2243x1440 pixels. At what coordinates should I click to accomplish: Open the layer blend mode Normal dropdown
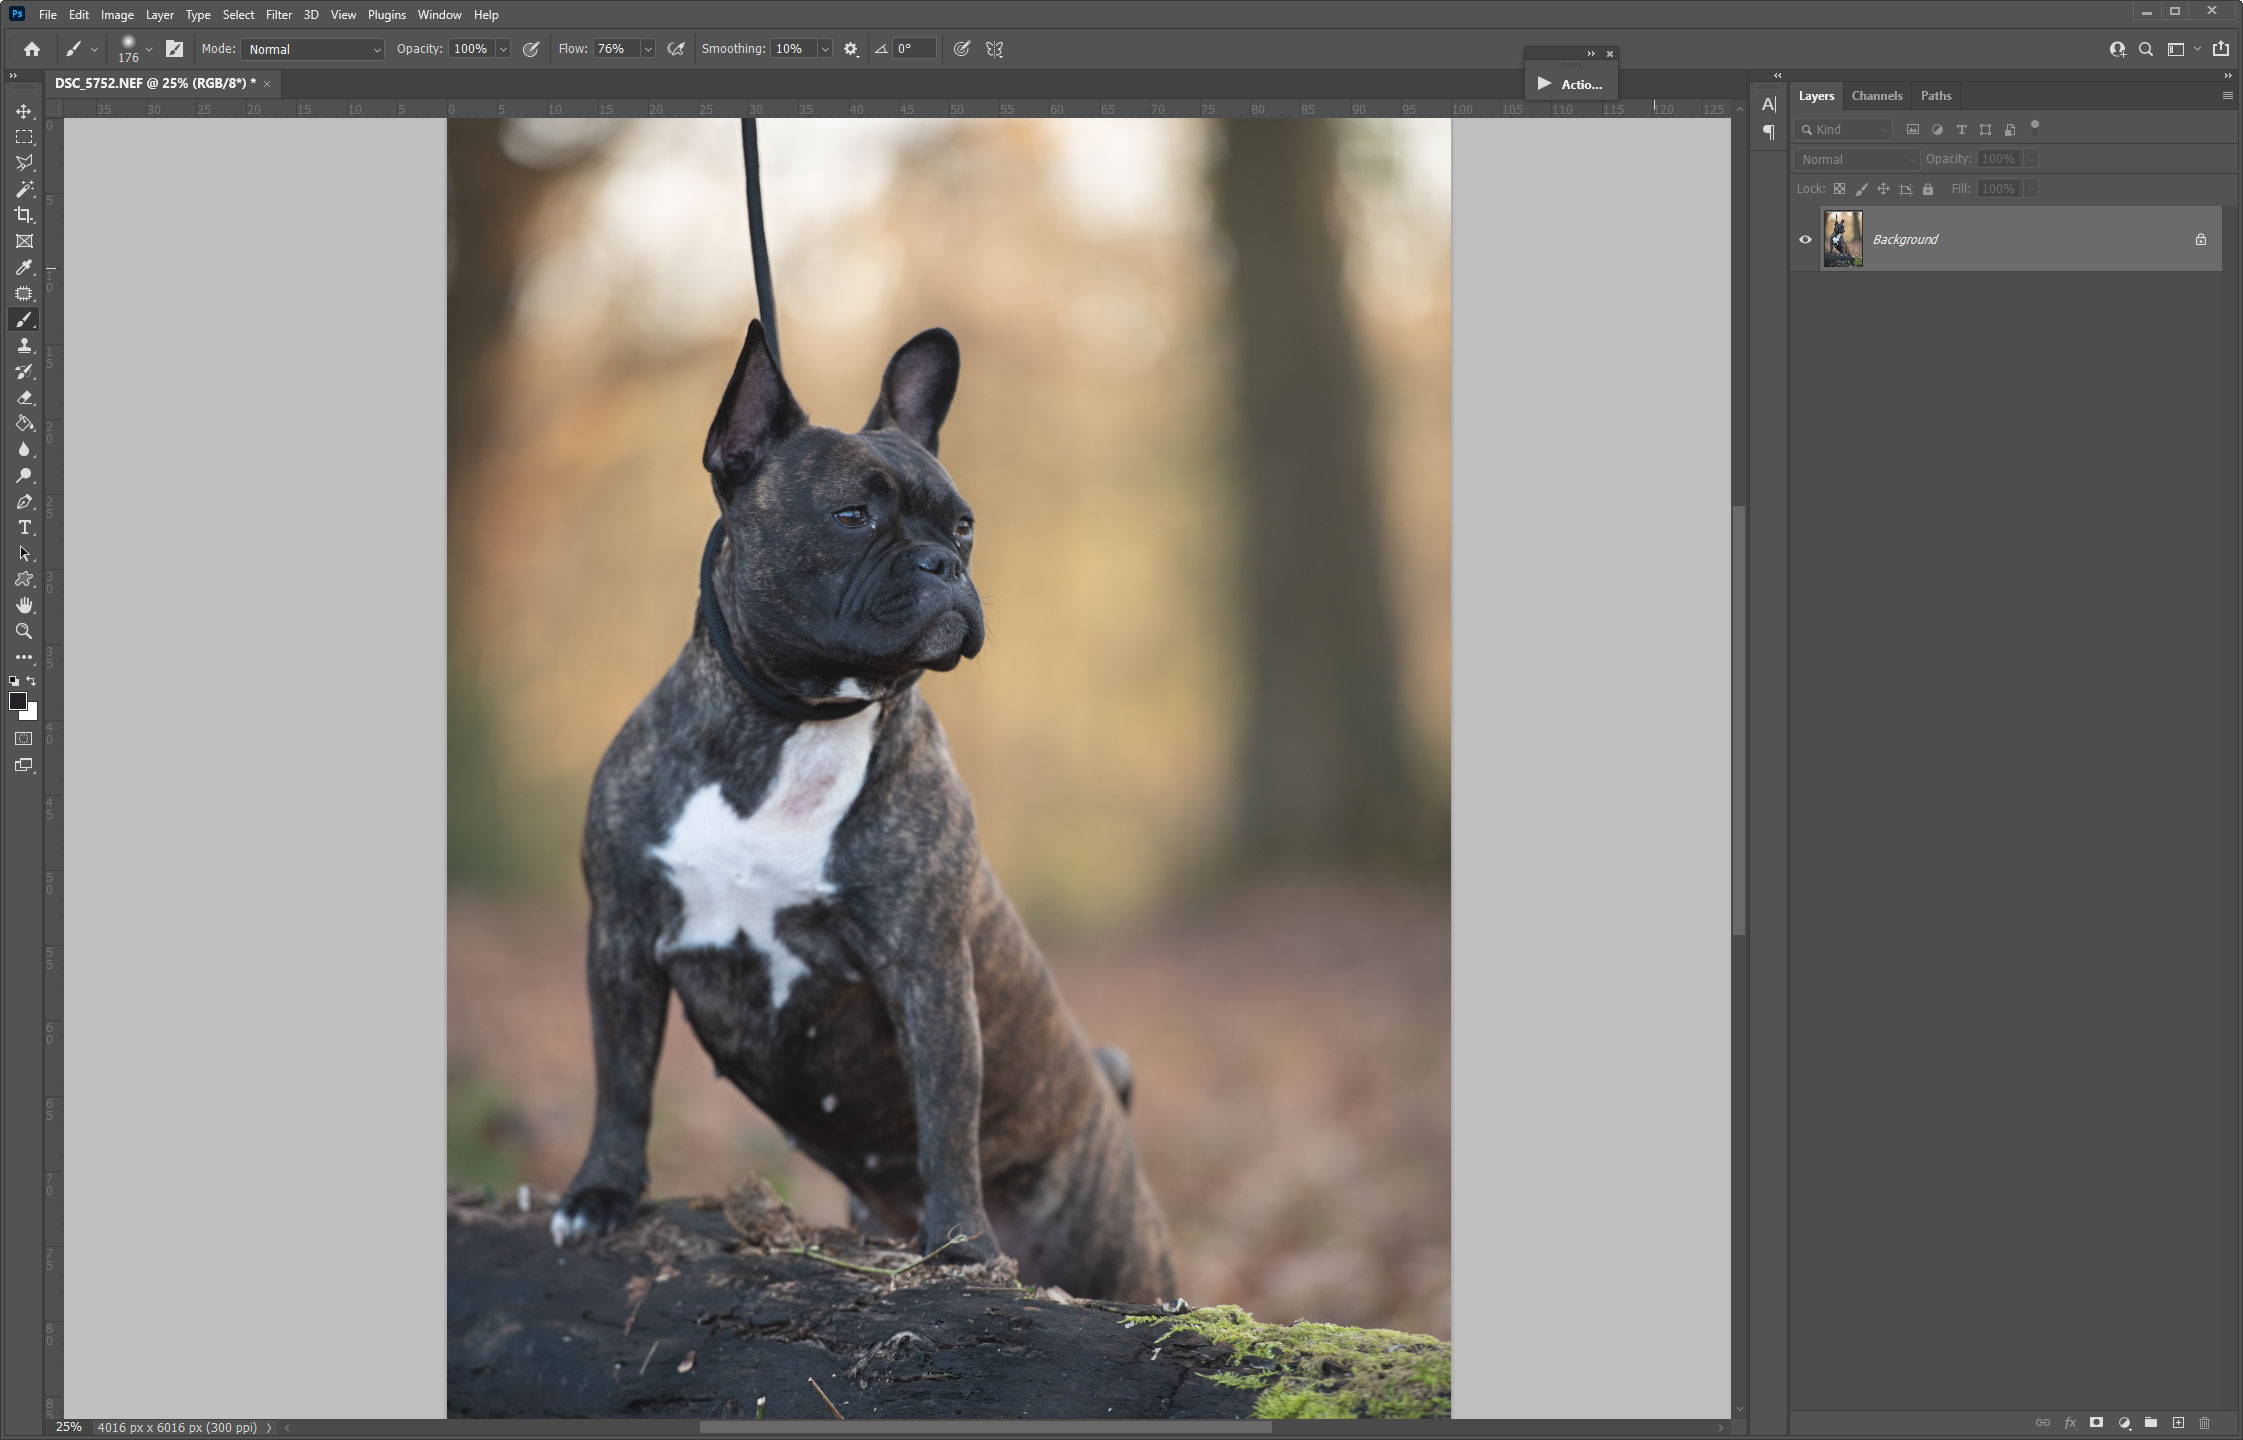click(x=1856, y=159)
